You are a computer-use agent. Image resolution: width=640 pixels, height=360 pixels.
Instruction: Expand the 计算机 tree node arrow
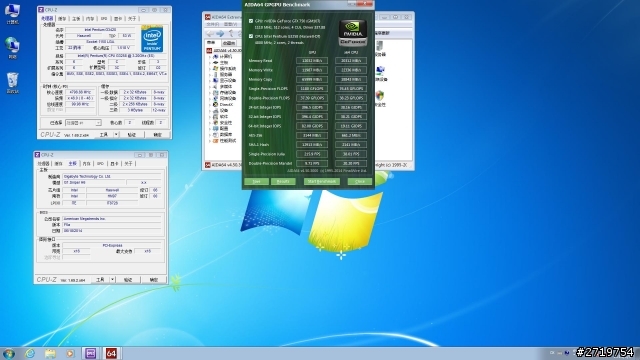[211, 57]
